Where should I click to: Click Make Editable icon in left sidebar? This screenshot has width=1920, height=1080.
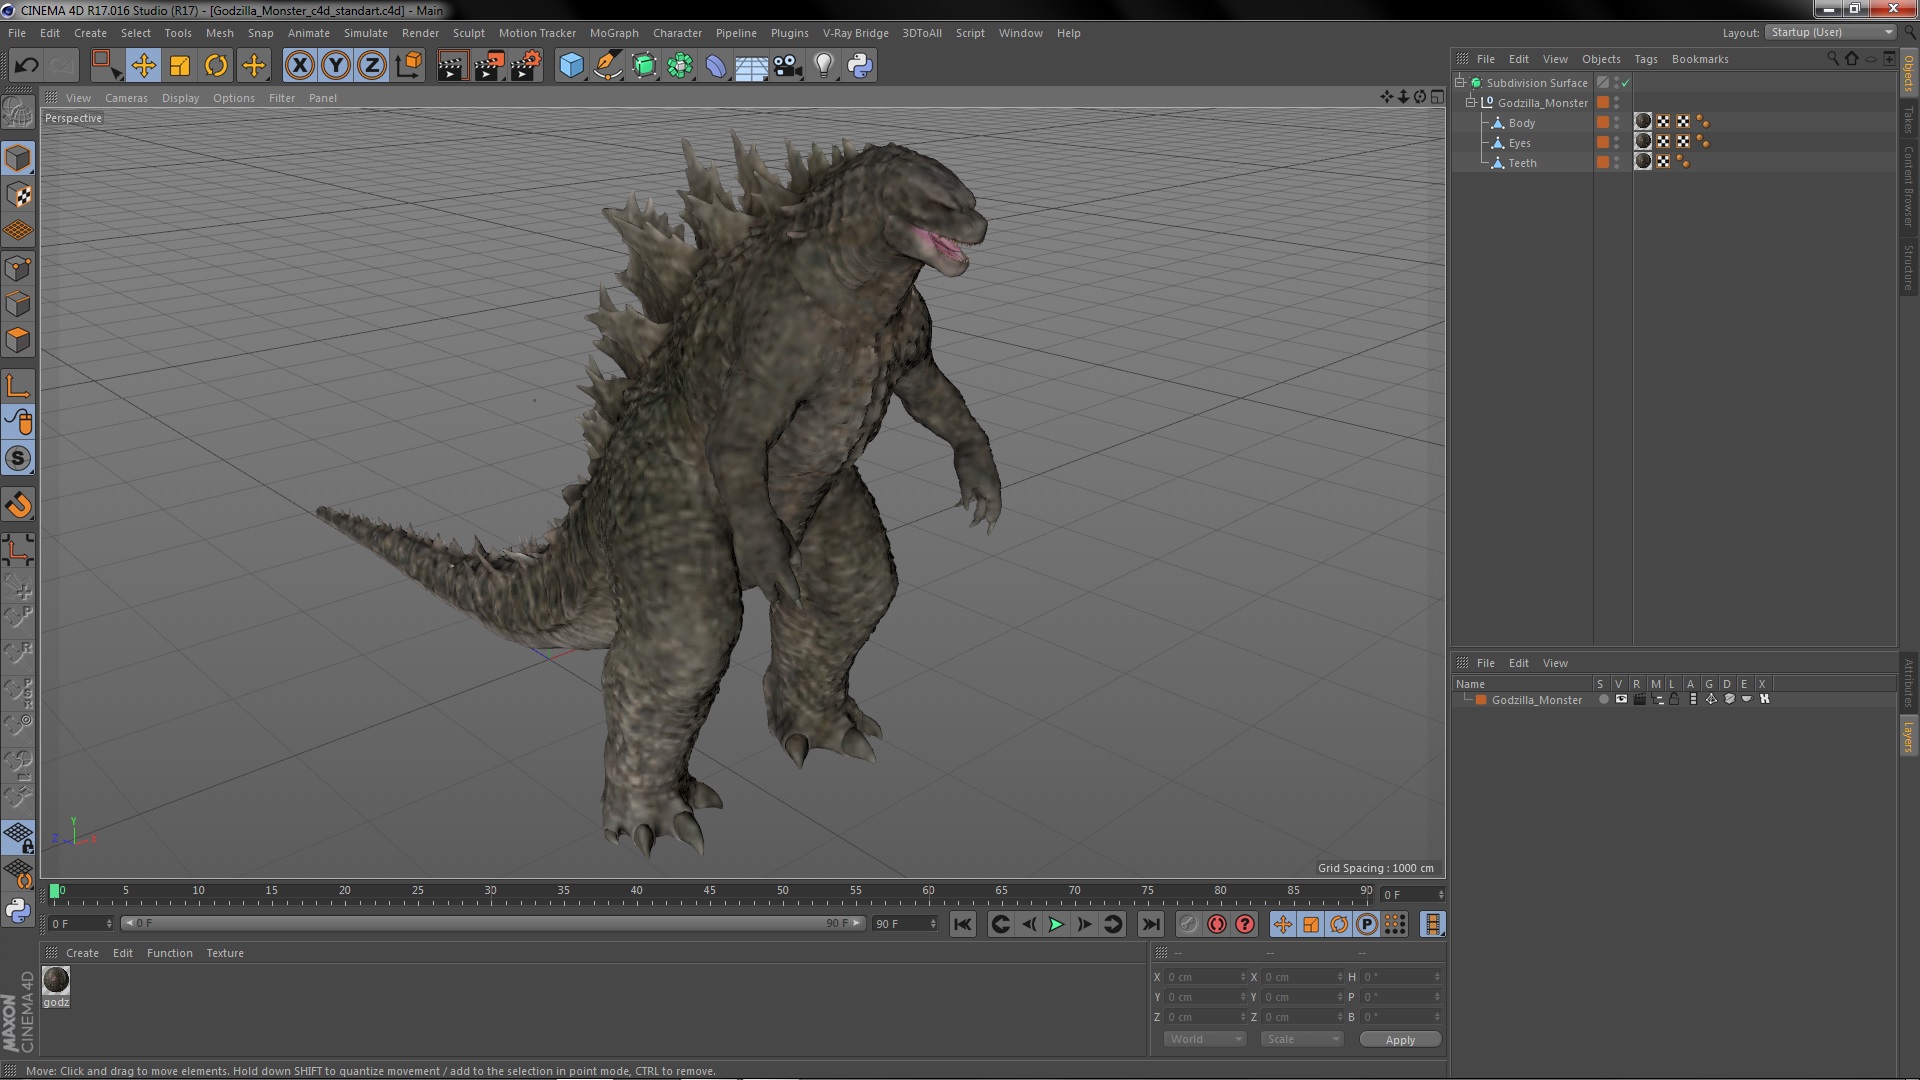pyautogui.click(x=18, y=113)
